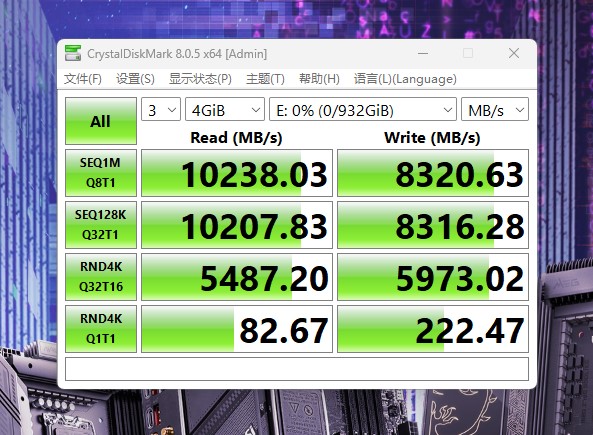Click the SEQ128K write result 8316.28
Image resolution: width=593 pixels, height=435 pixels.
pos(433,225)
